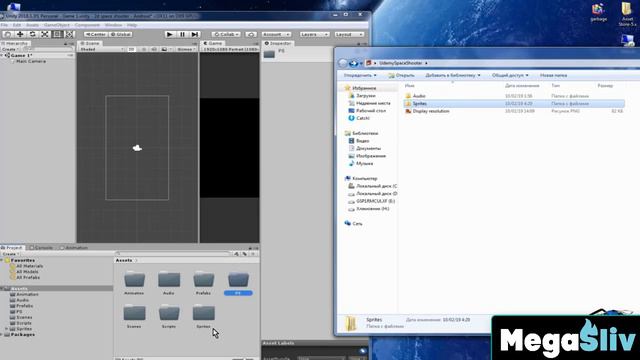Open the Account dropdown
The height and width of the screenshot is (360, 640).
click(x=276, y=34)
